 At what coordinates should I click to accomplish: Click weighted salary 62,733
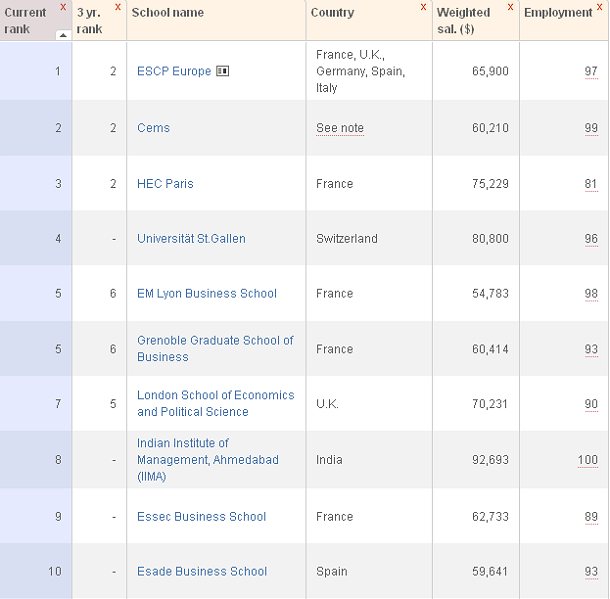[490, 517]
